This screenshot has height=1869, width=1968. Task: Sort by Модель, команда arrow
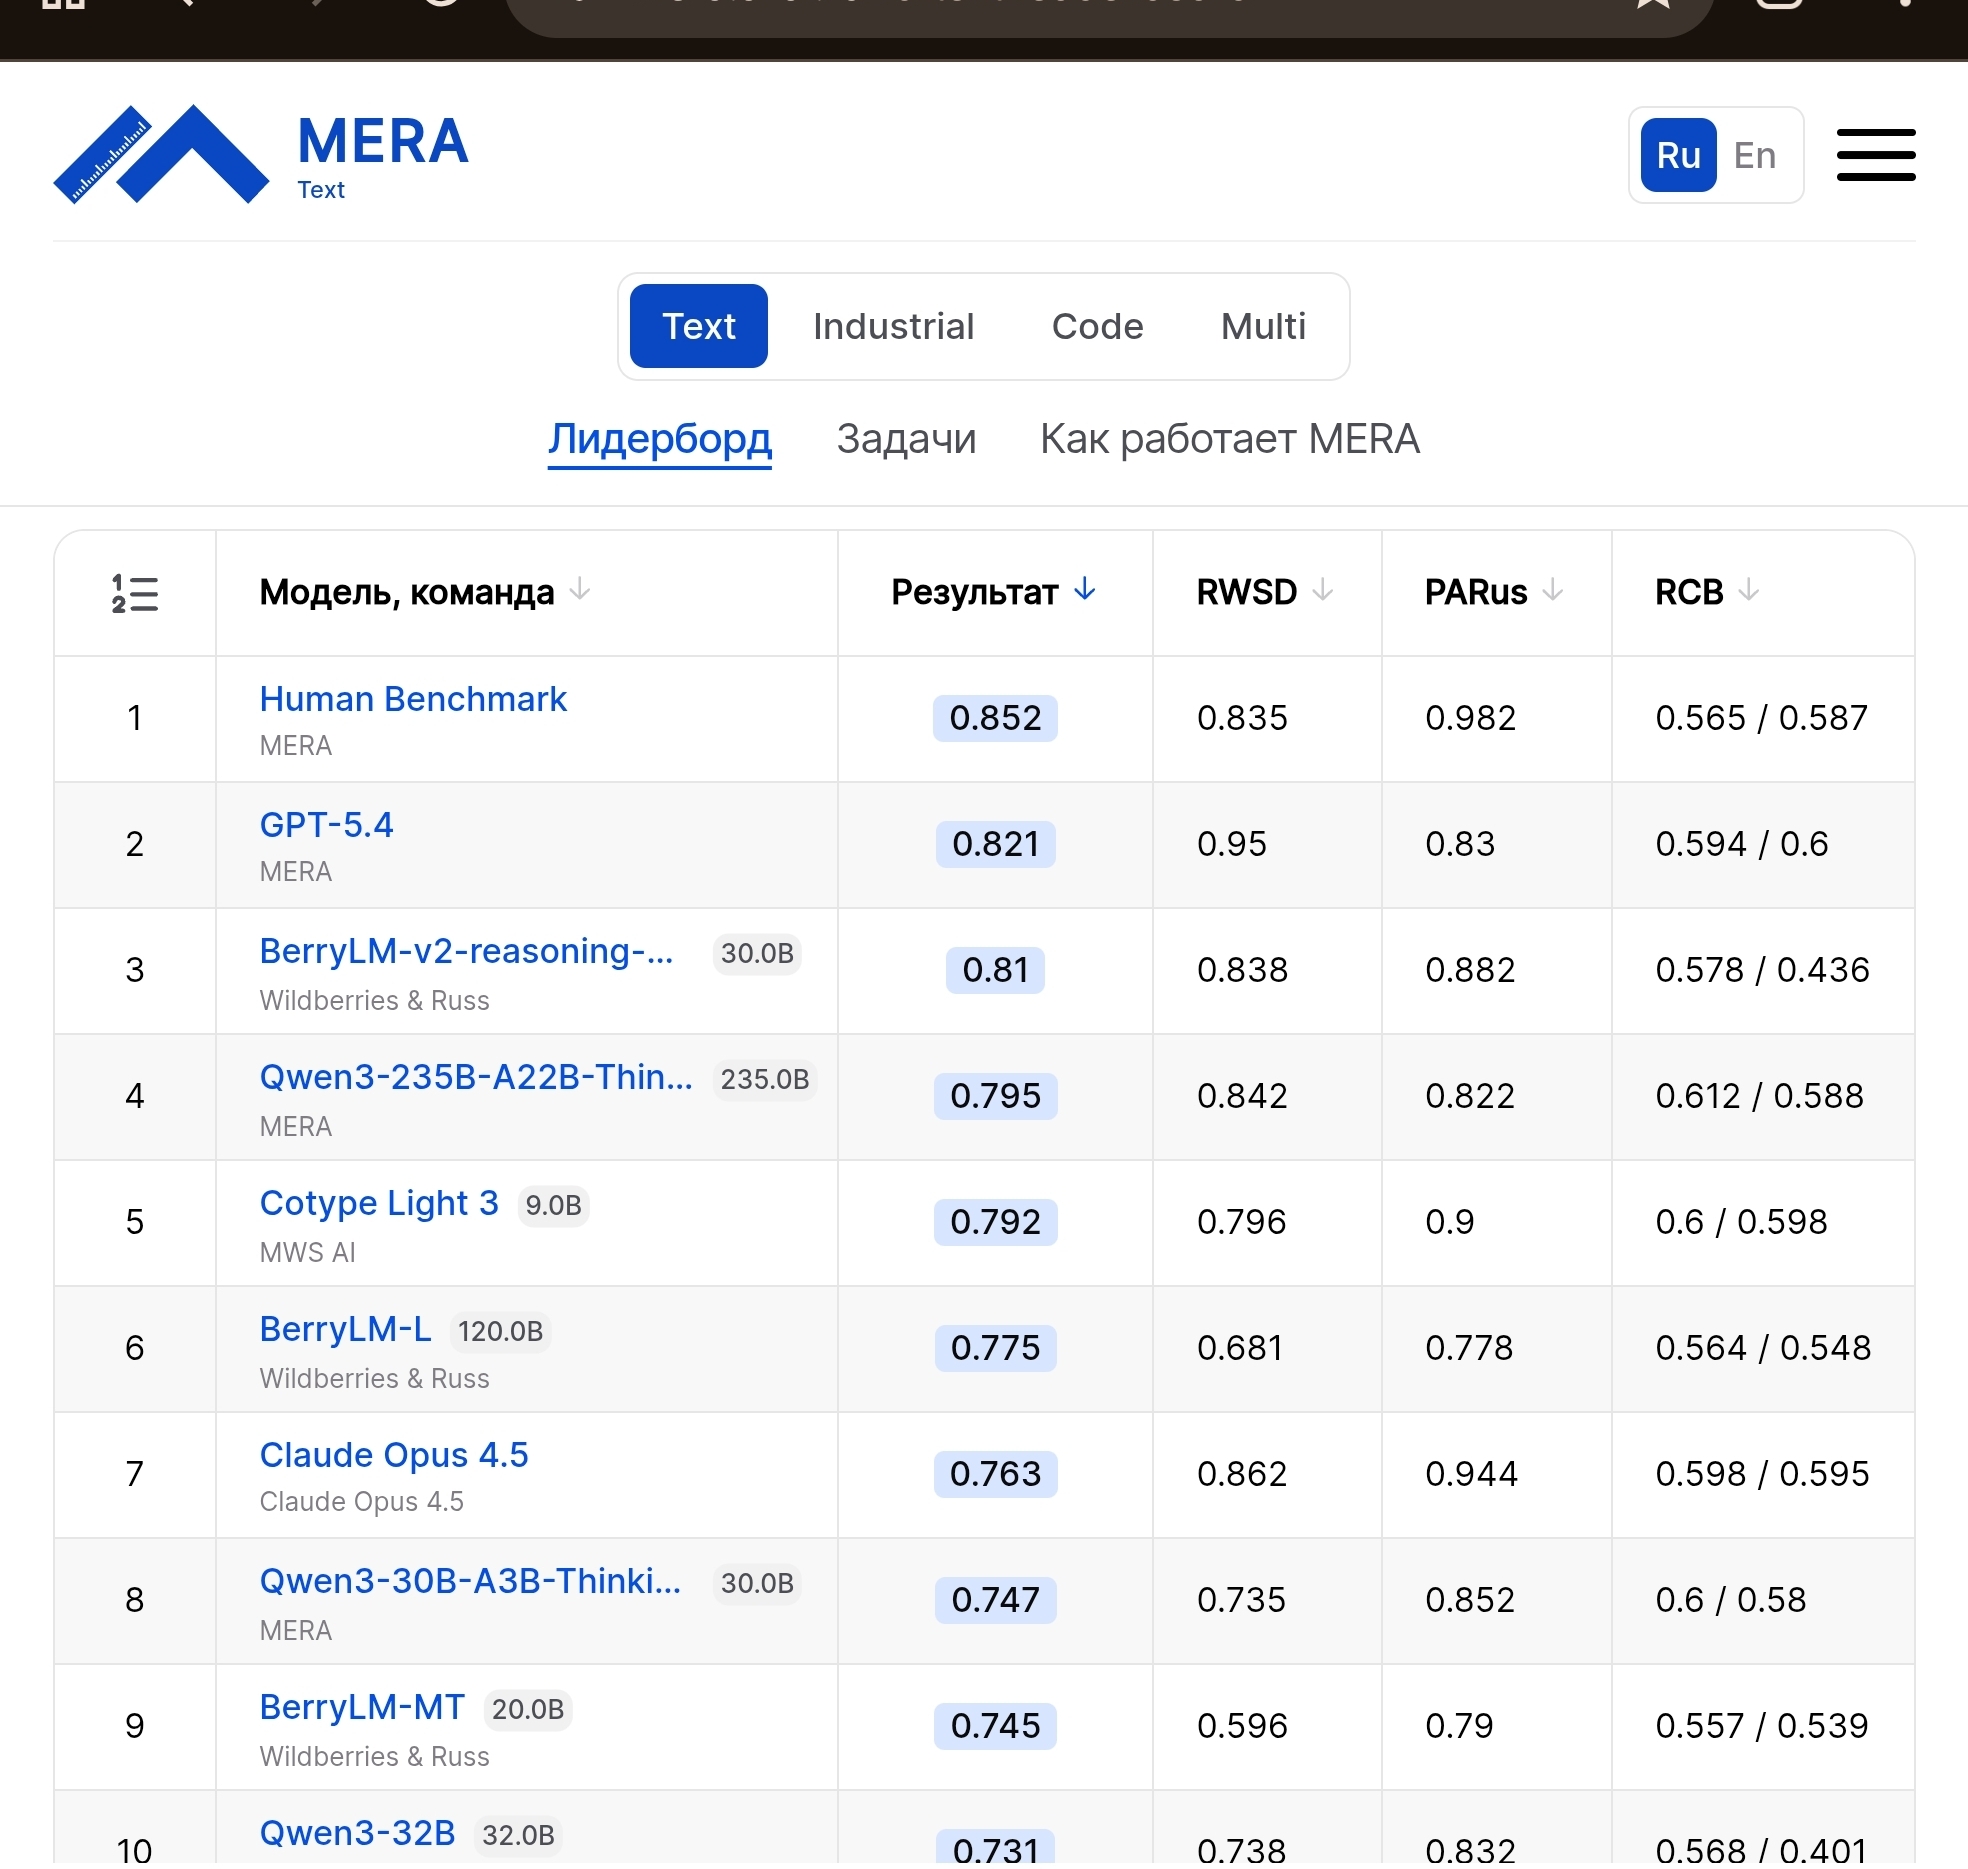pyautogui.click(x=580, y=590)
